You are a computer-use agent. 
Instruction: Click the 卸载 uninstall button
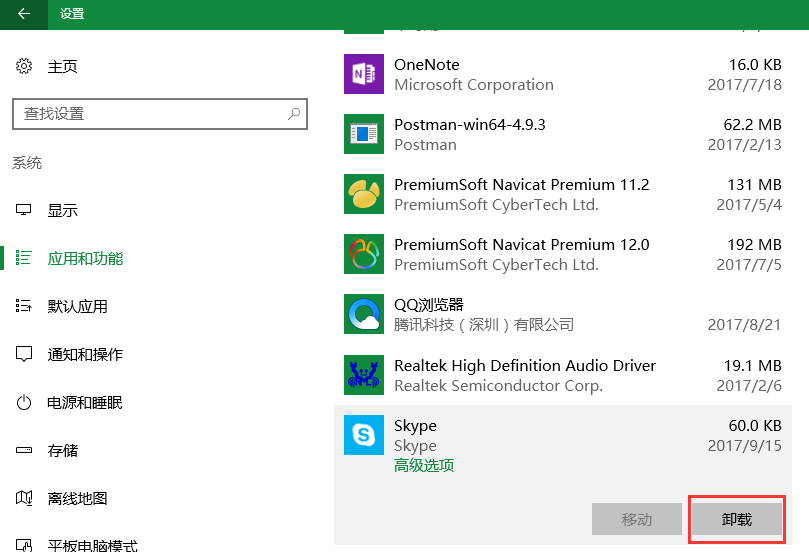click(x=737, y=519)
